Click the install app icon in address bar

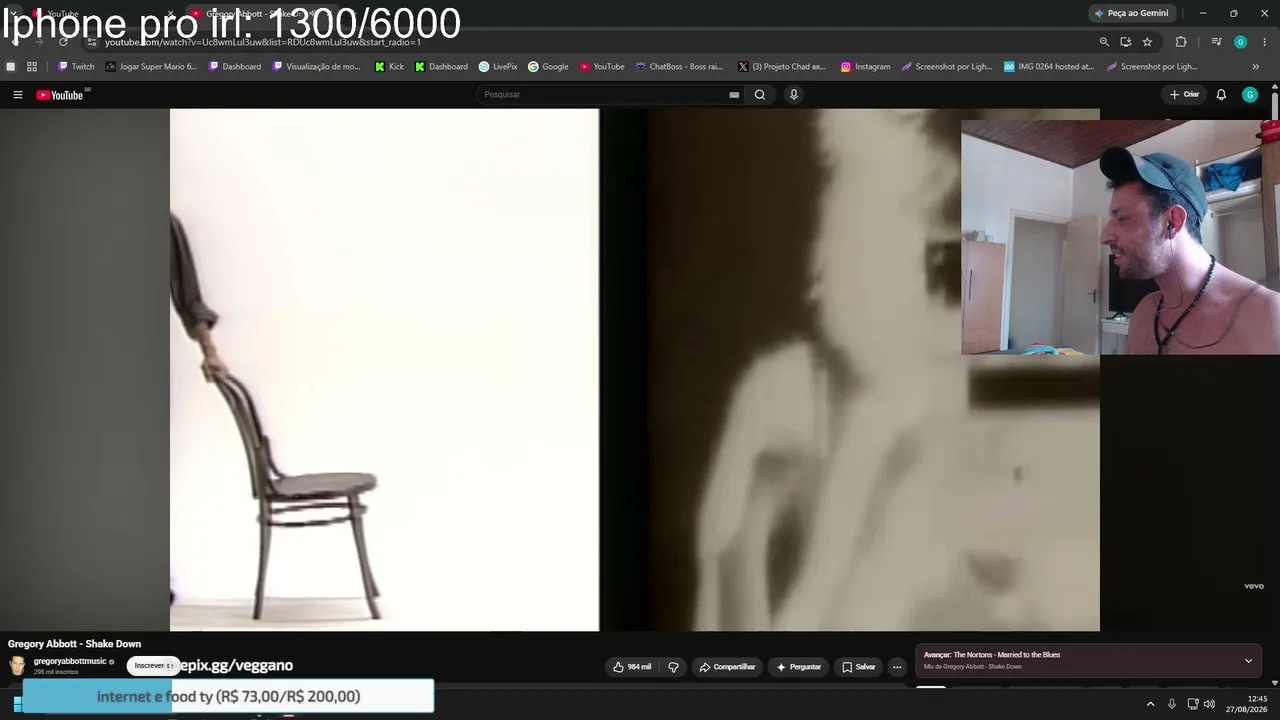(1126, 42)
